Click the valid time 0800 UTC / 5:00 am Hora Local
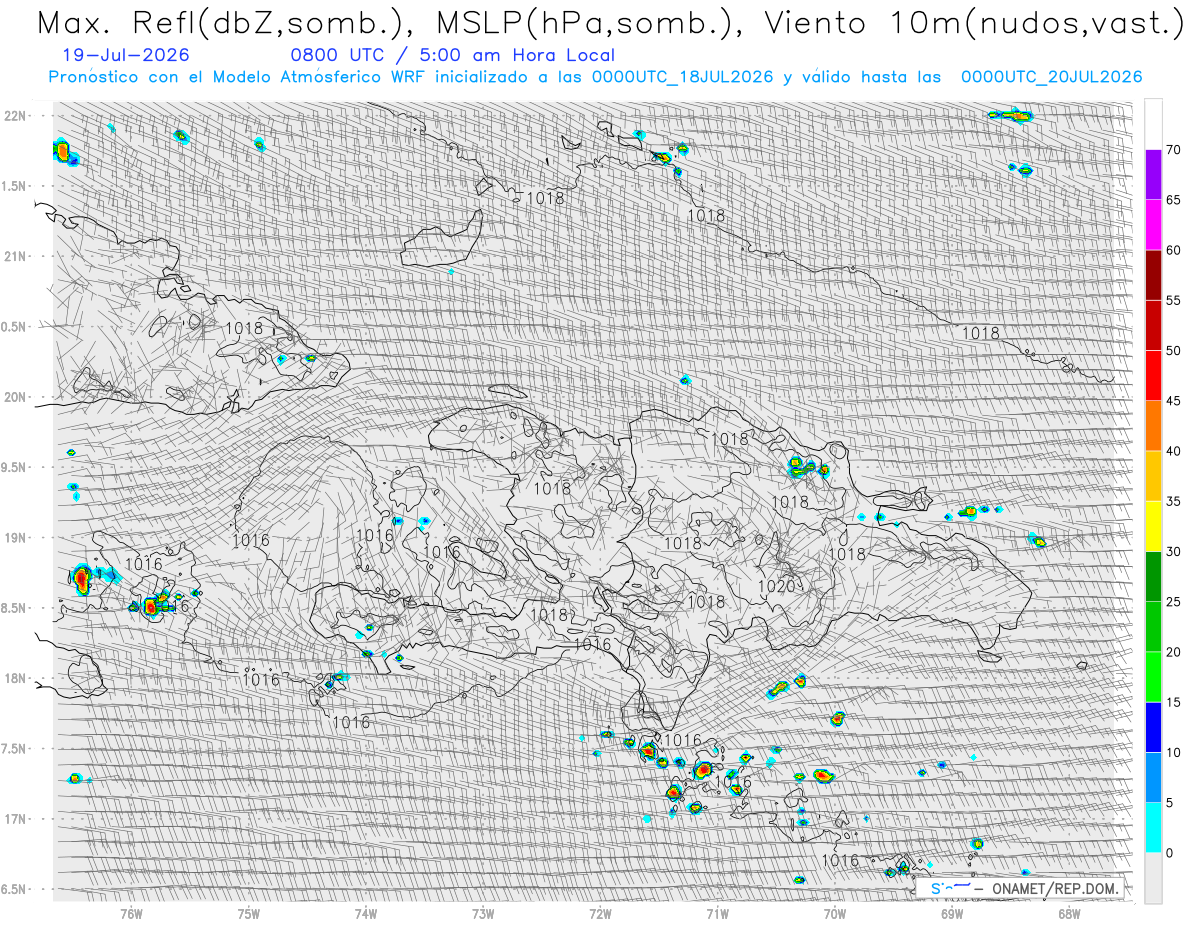 (x=452, y=56)
